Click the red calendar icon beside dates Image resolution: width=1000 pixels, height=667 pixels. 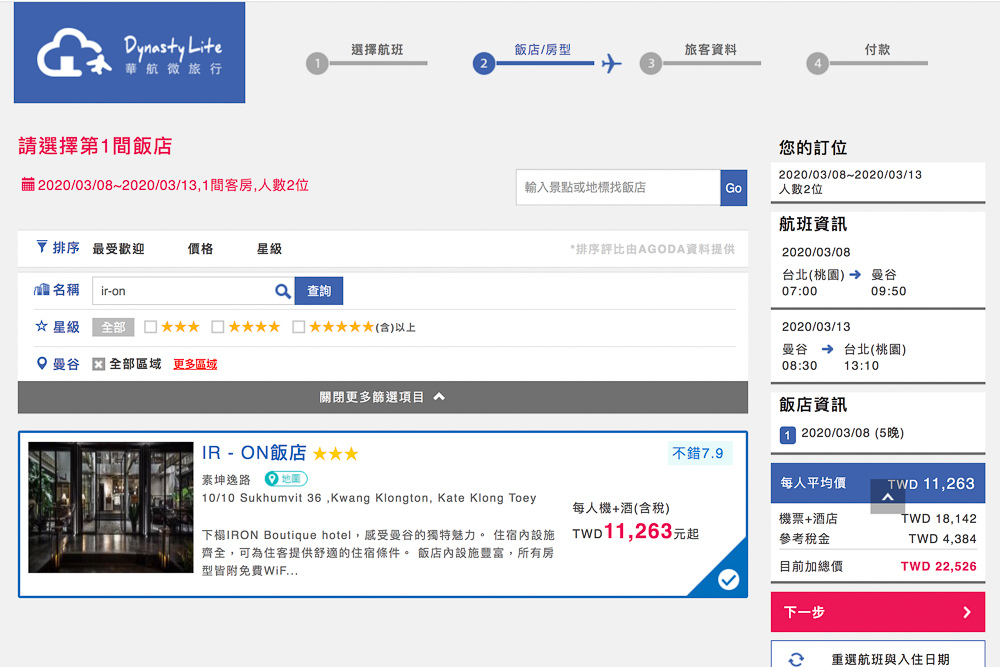click(x=27, y=185)
